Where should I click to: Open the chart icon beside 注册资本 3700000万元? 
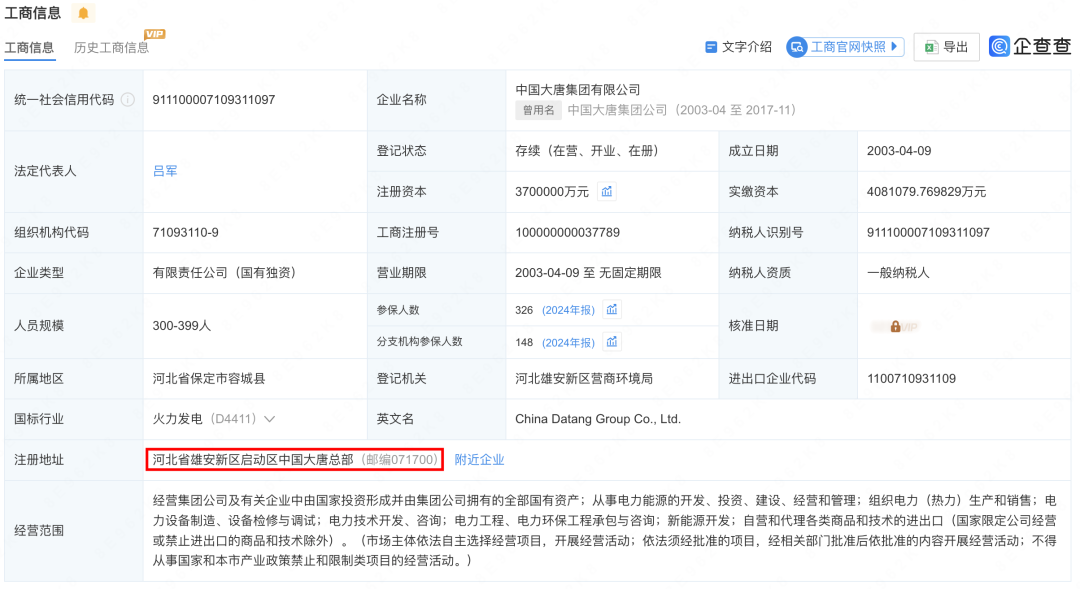(607, 192)
